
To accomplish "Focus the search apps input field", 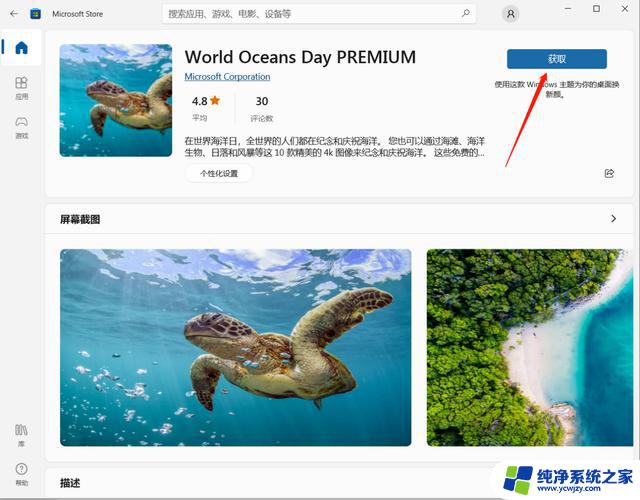I will pos(319,14).
